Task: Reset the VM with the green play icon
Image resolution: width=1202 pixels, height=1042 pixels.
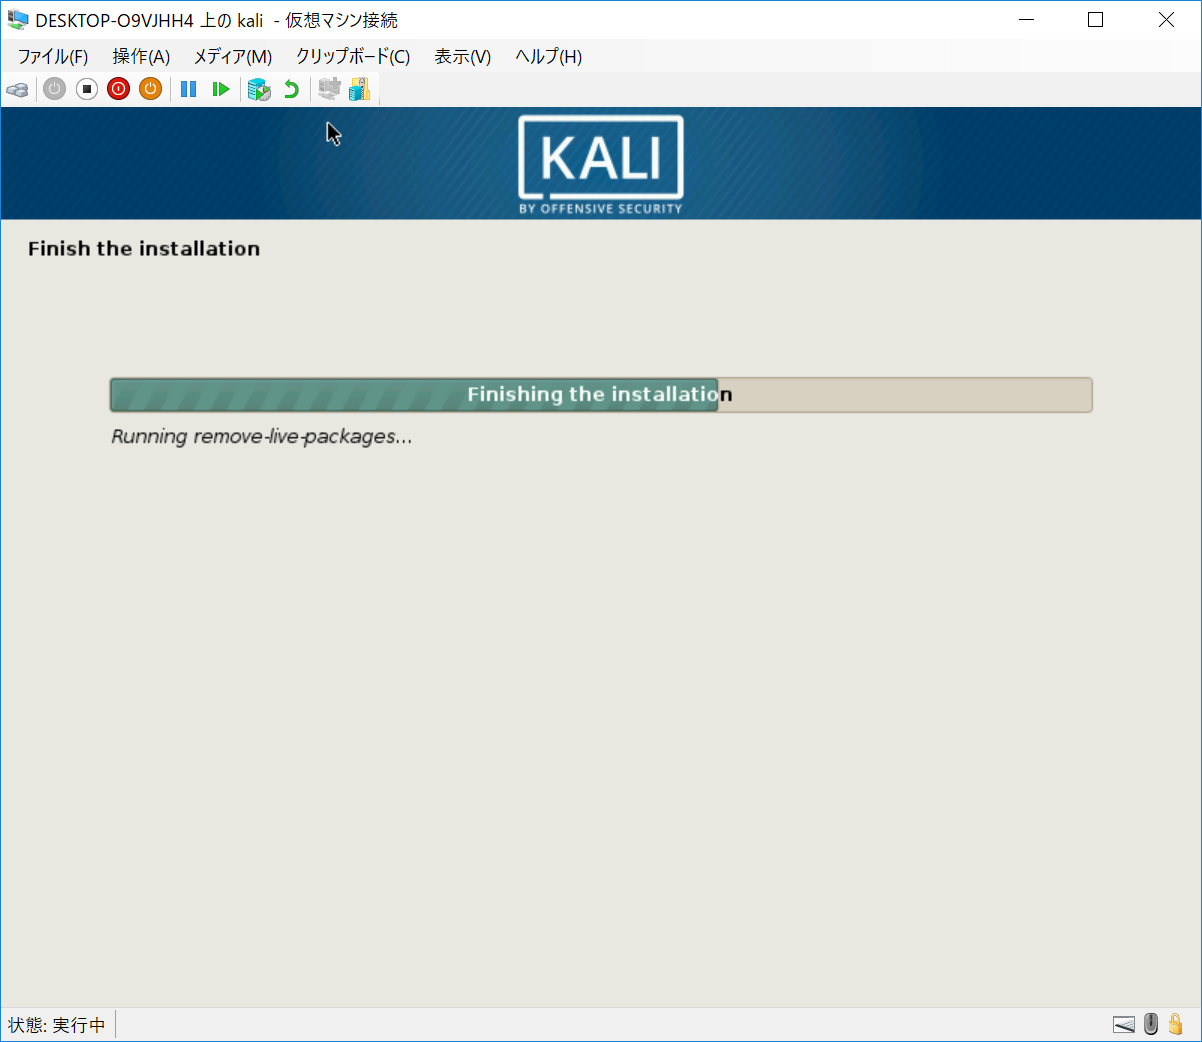Action: [221, 90]
